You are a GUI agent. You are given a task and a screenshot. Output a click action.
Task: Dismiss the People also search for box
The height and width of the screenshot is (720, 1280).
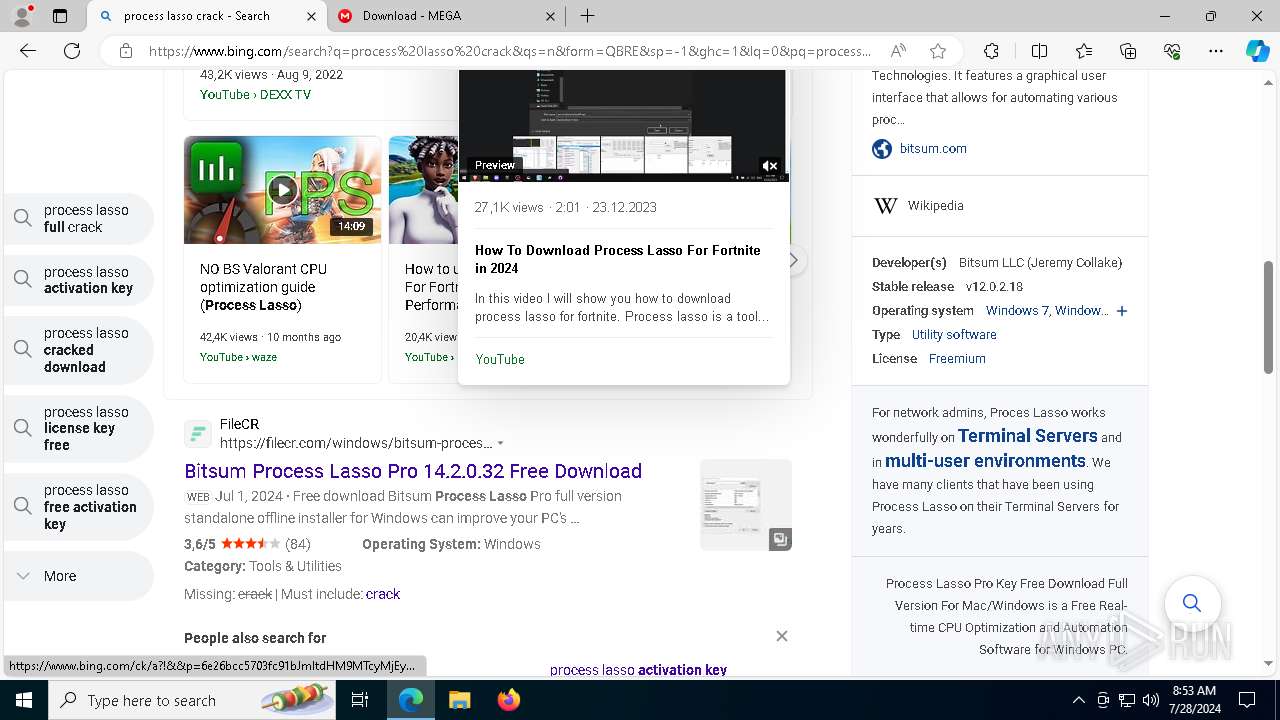point(782,636)
